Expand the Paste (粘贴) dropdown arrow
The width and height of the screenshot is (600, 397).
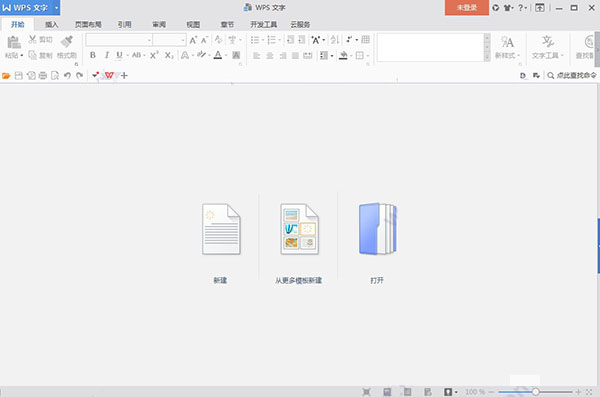click(22, 56)
